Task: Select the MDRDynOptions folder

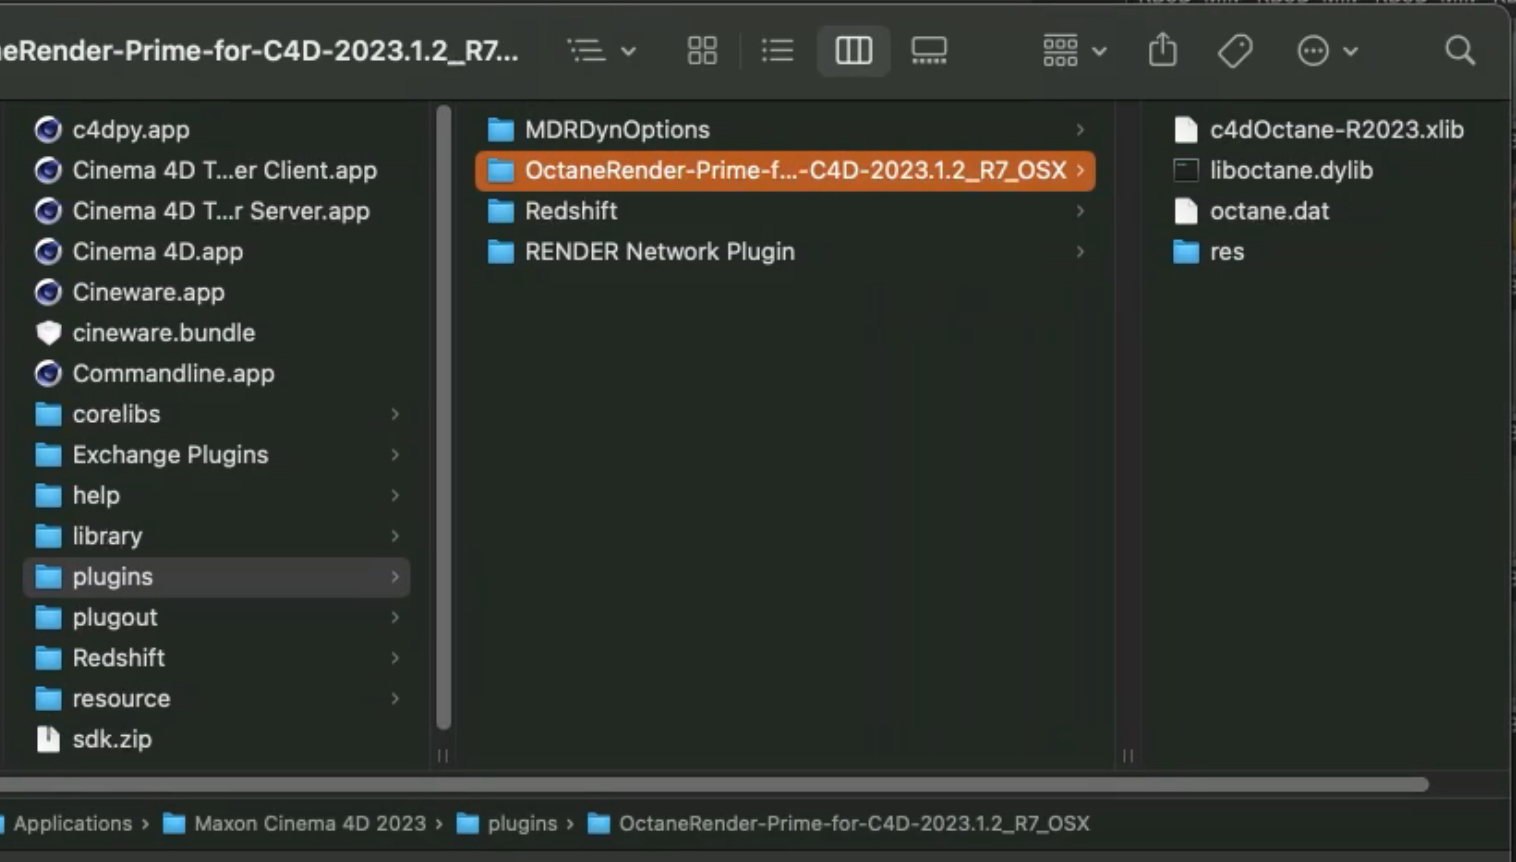Action: click(785, 129)
